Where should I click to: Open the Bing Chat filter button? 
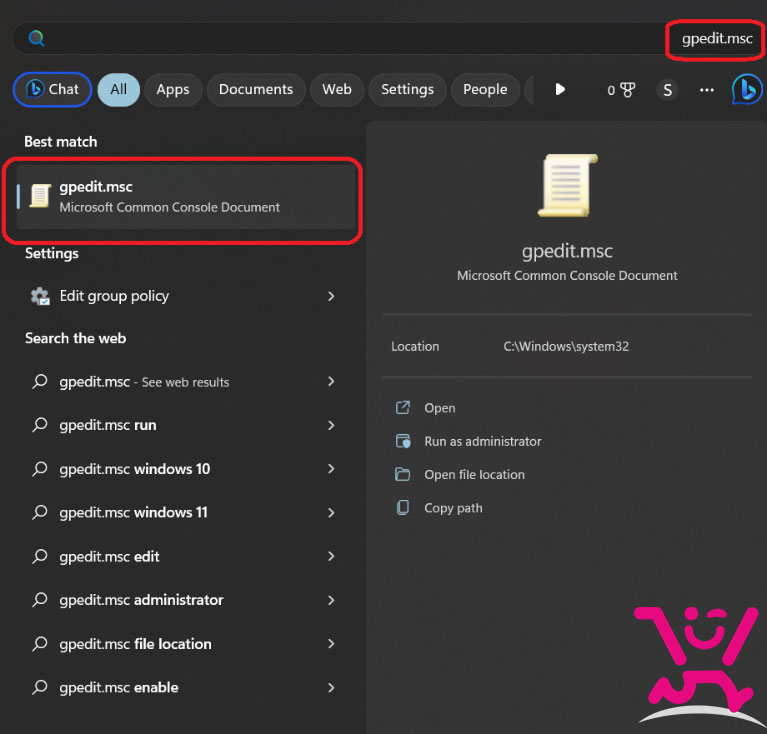[52, 89]
